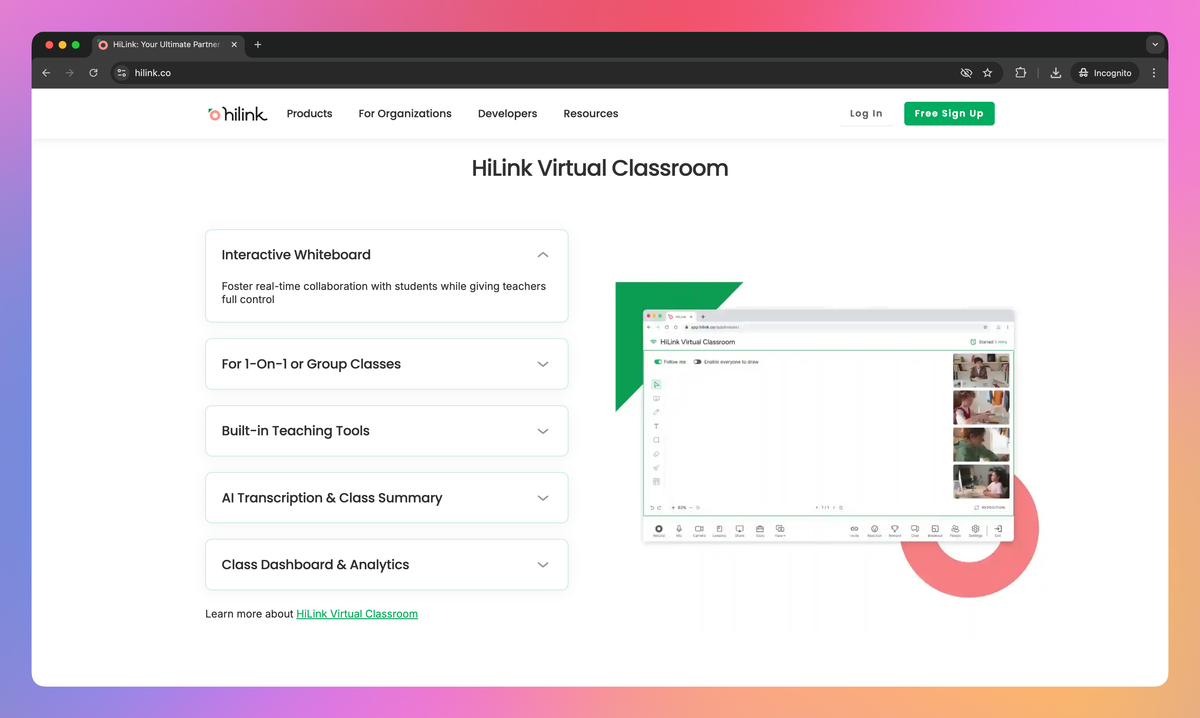This screenshot has height=718, width=1200.
Task: Click People icon in the classroom preview
Action: [x=955, y=530]
